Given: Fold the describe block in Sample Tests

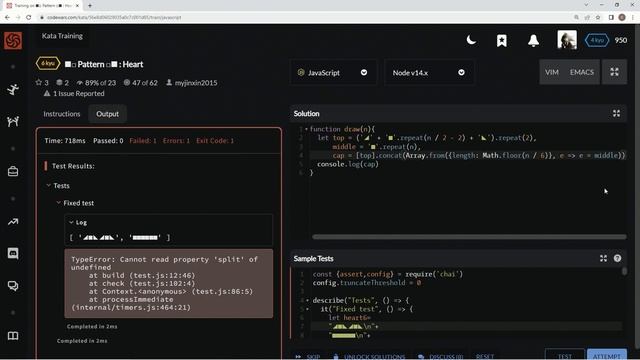Looking at the screenshot, I should point(307,300).
